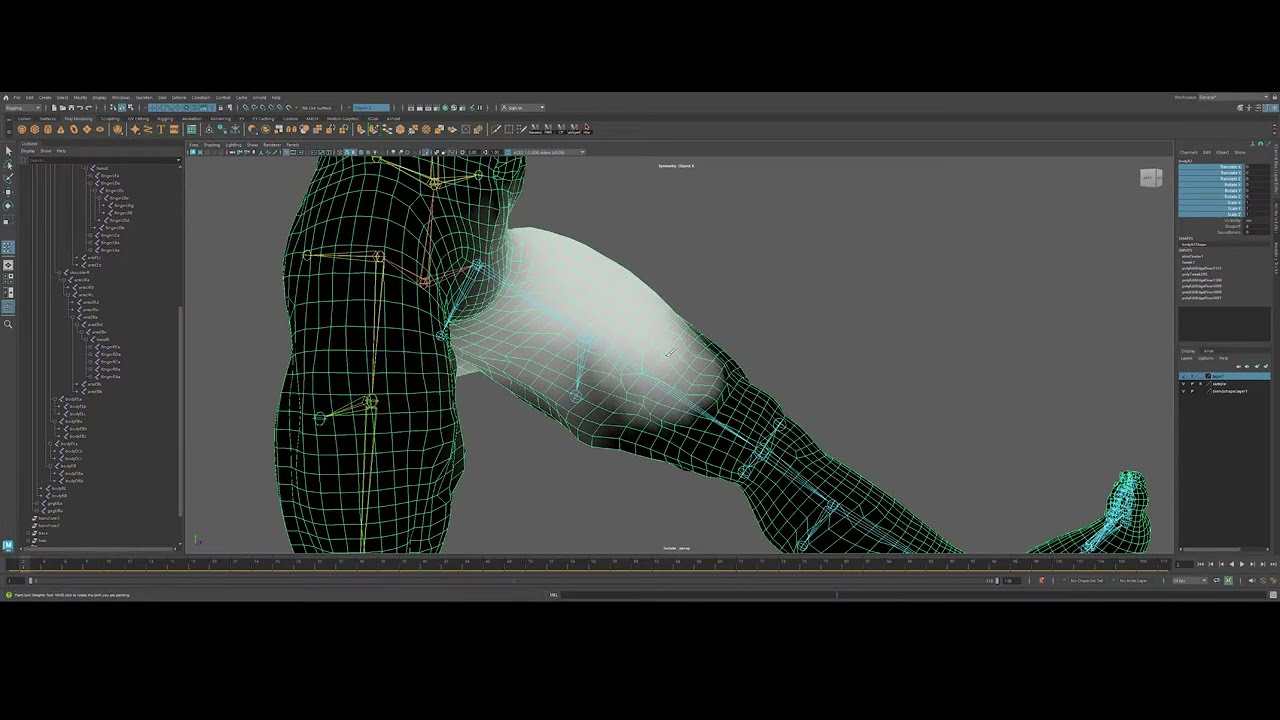Create polygon cylinder from shelf
This screenshot has height=720, width=1280.
coord(47,129)
